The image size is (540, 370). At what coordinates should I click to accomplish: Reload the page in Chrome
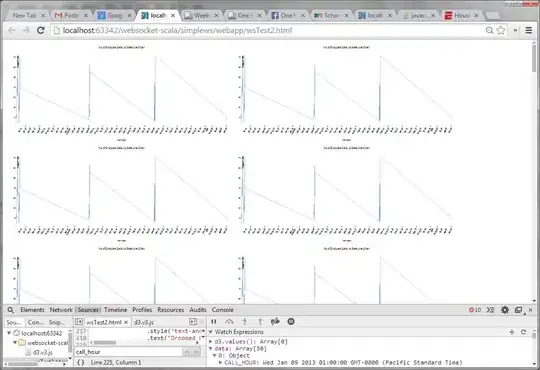[41, 30]
